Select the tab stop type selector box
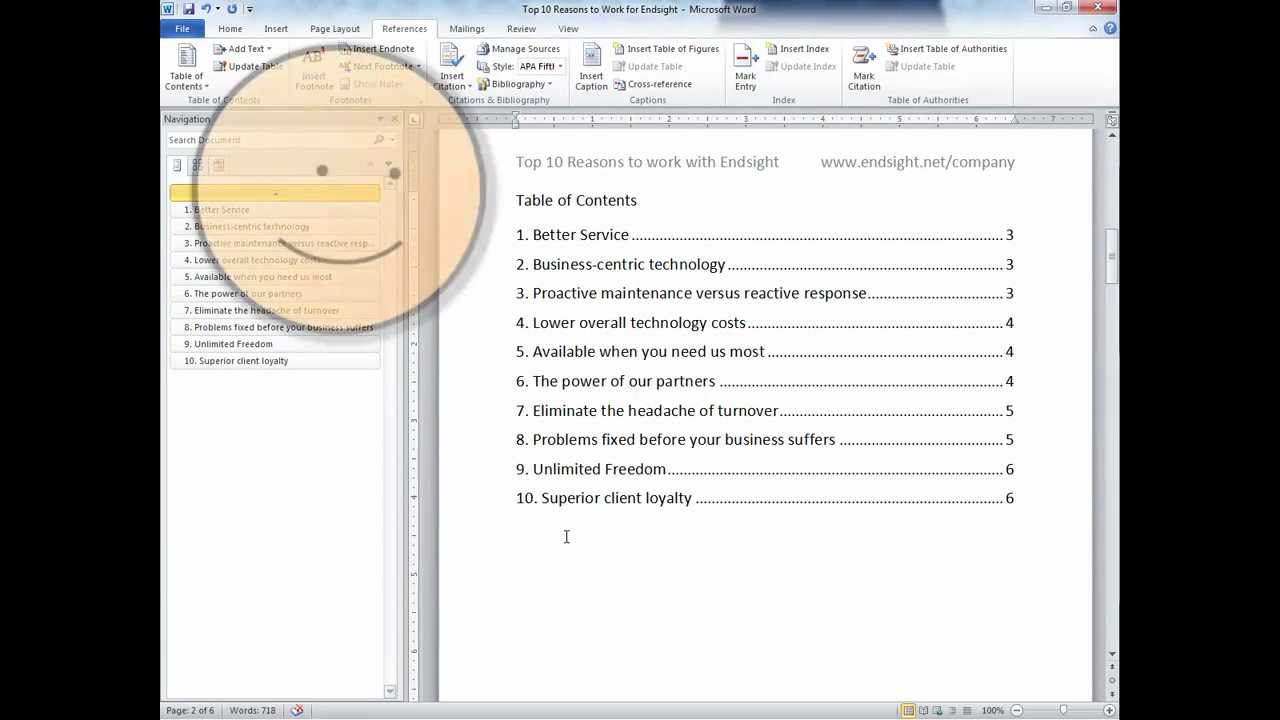The image size is (1280, 720). click(x=414, y=120)
